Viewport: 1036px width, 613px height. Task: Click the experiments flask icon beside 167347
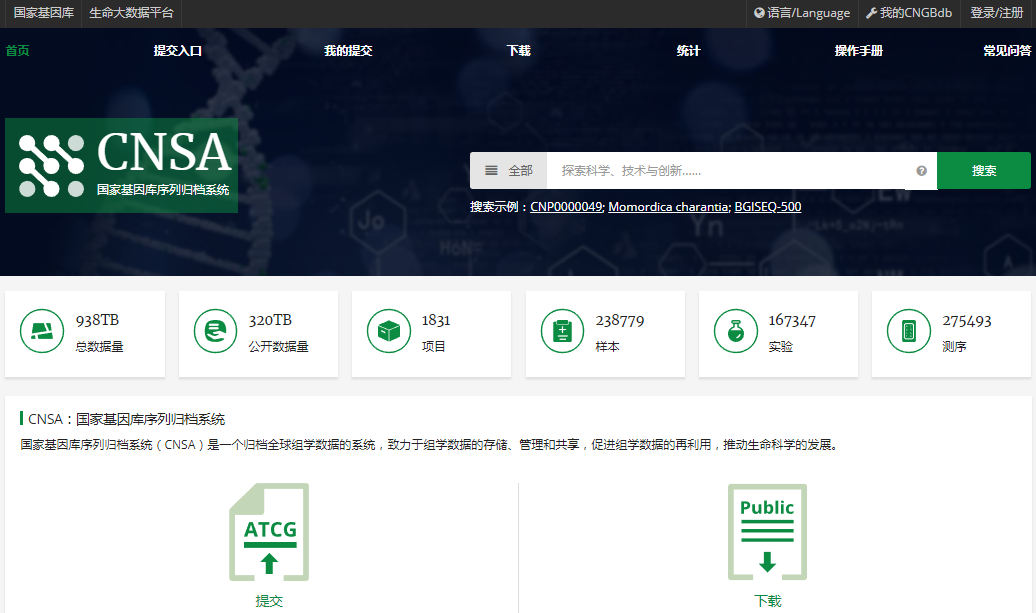735,331
